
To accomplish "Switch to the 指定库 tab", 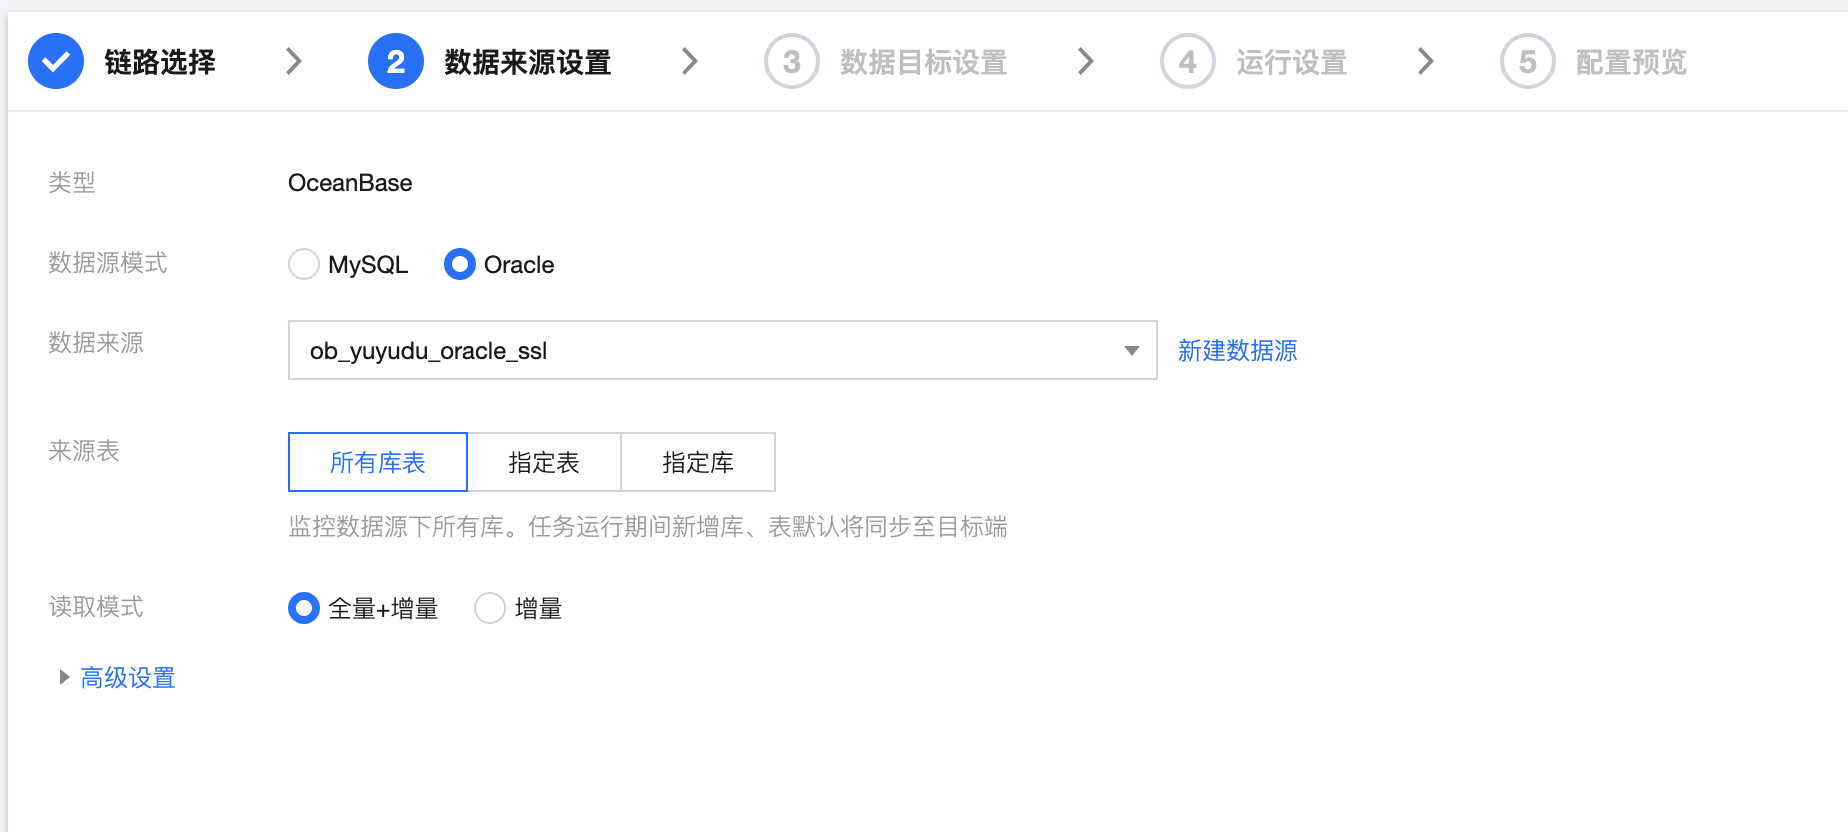I will [x=698, y=463].
